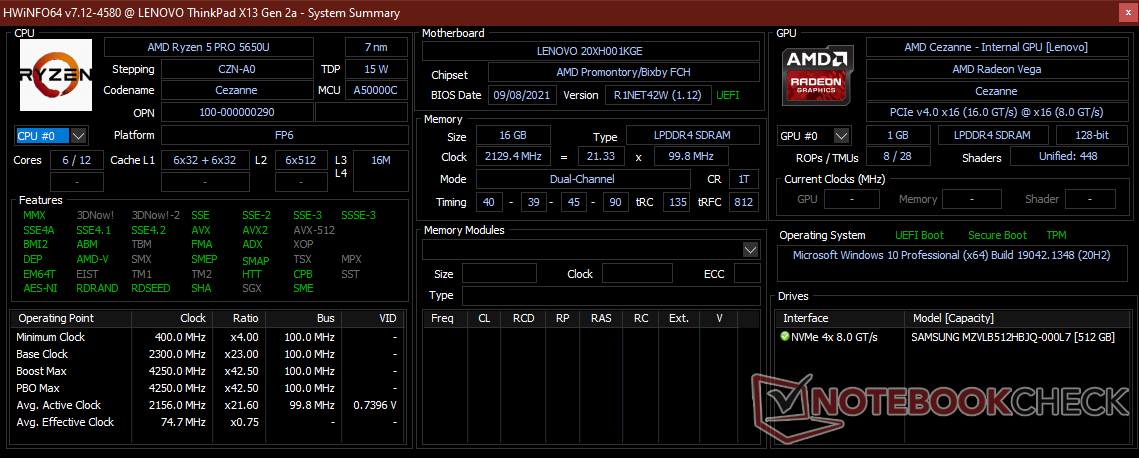Select the Avg. Effective Clock row

[x=207, y=422]
